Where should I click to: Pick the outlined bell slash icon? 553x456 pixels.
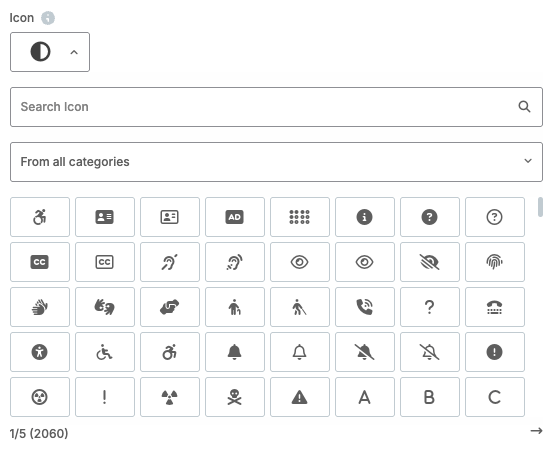click(x=430, y=352)
